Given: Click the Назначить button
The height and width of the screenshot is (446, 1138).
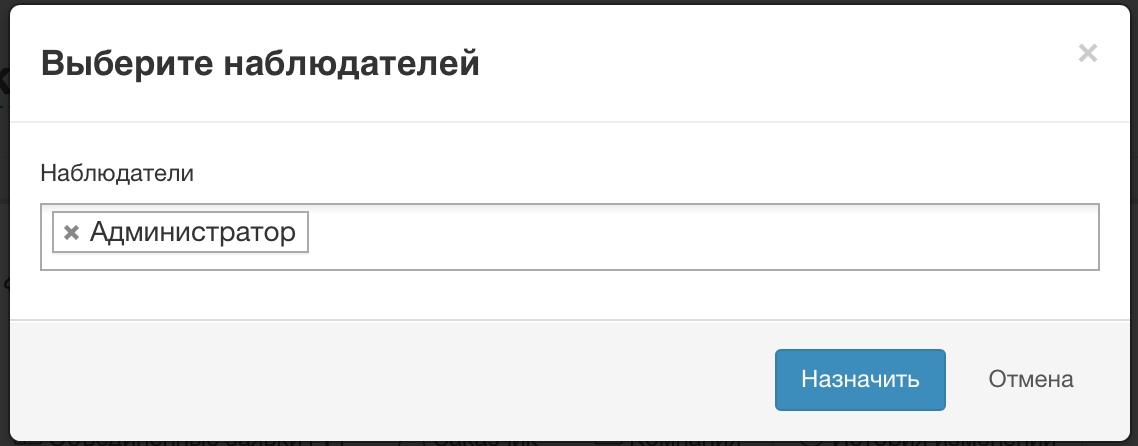Looking at the screenshot, I should coord(860,380).
